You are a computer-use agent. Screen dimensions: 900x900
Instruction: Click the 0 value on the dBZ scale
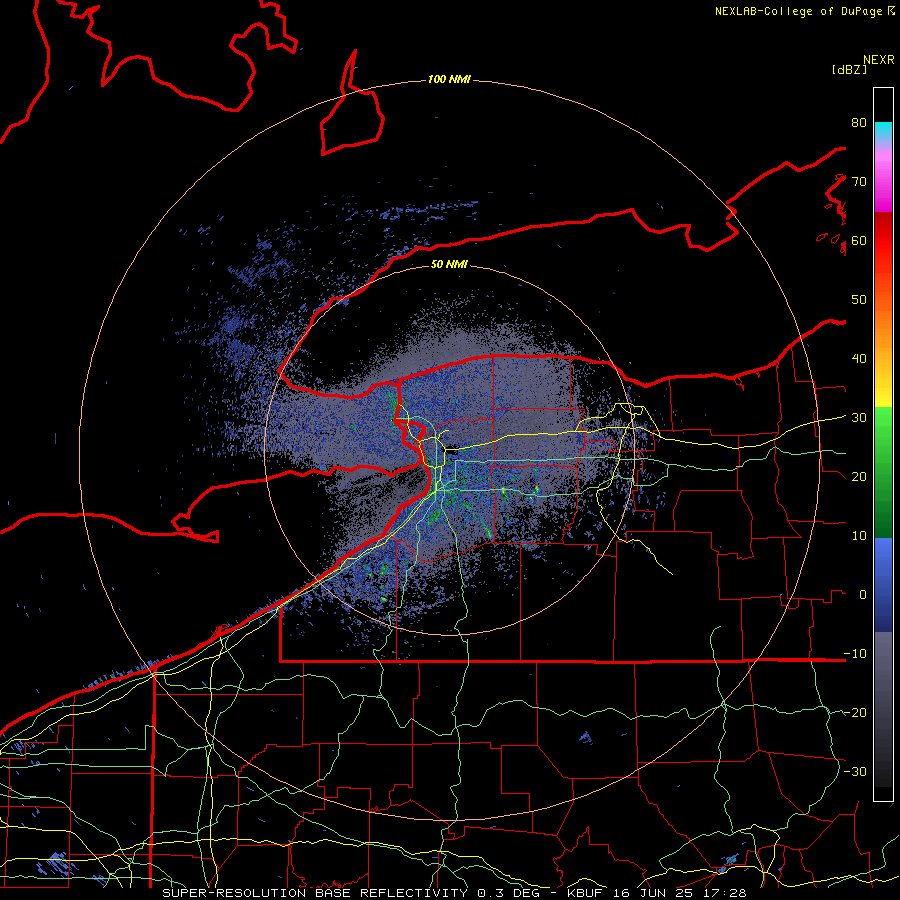tap(863, 595)
